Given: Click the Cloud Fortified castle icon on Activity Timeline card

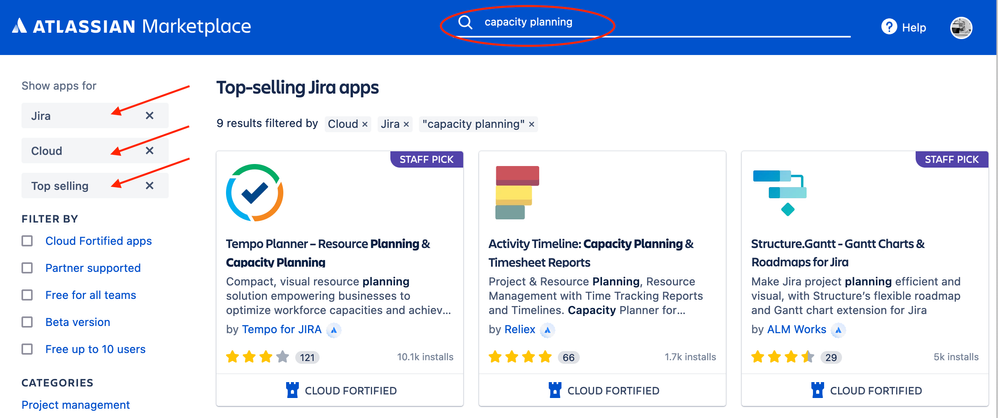Looking at the screenshot, I should point(555,390).
